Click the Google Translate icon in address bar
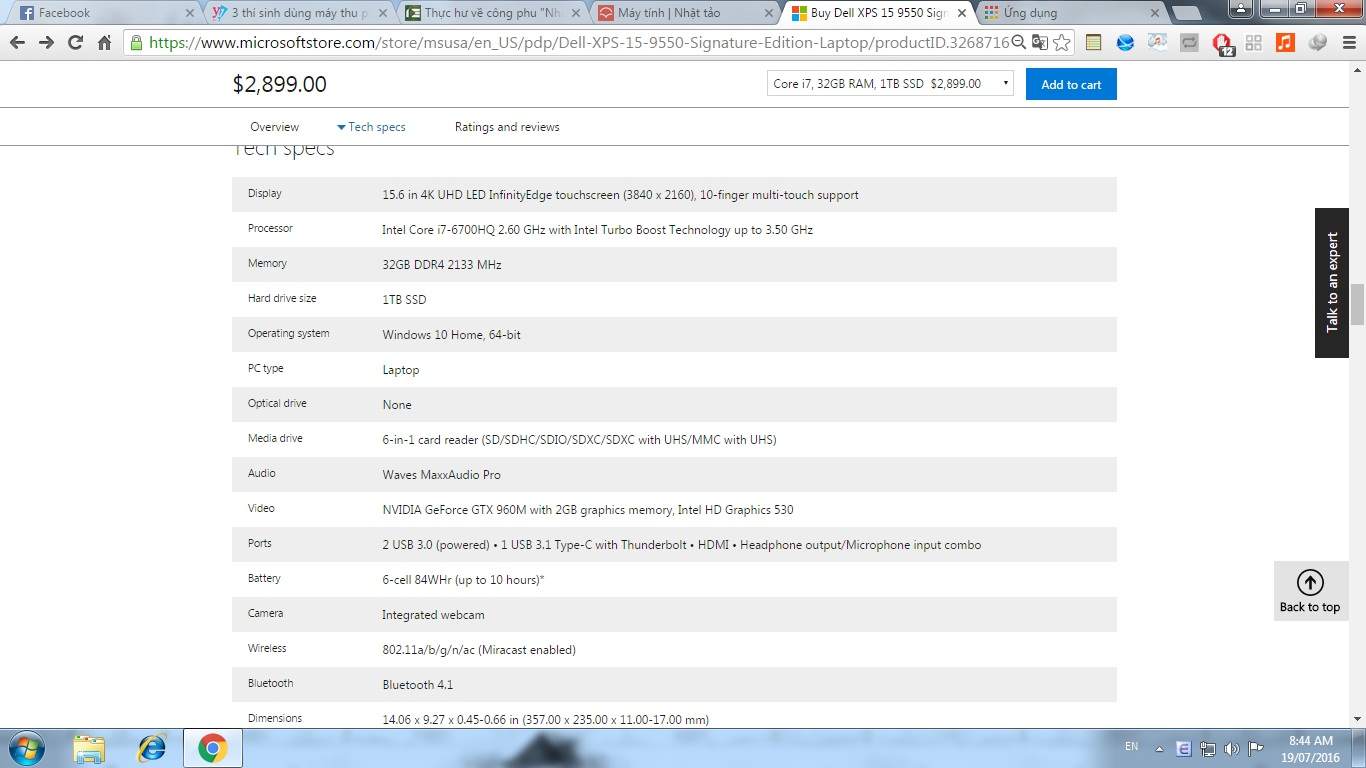This screenshot has width=1366, height=768. point(1040,43)
